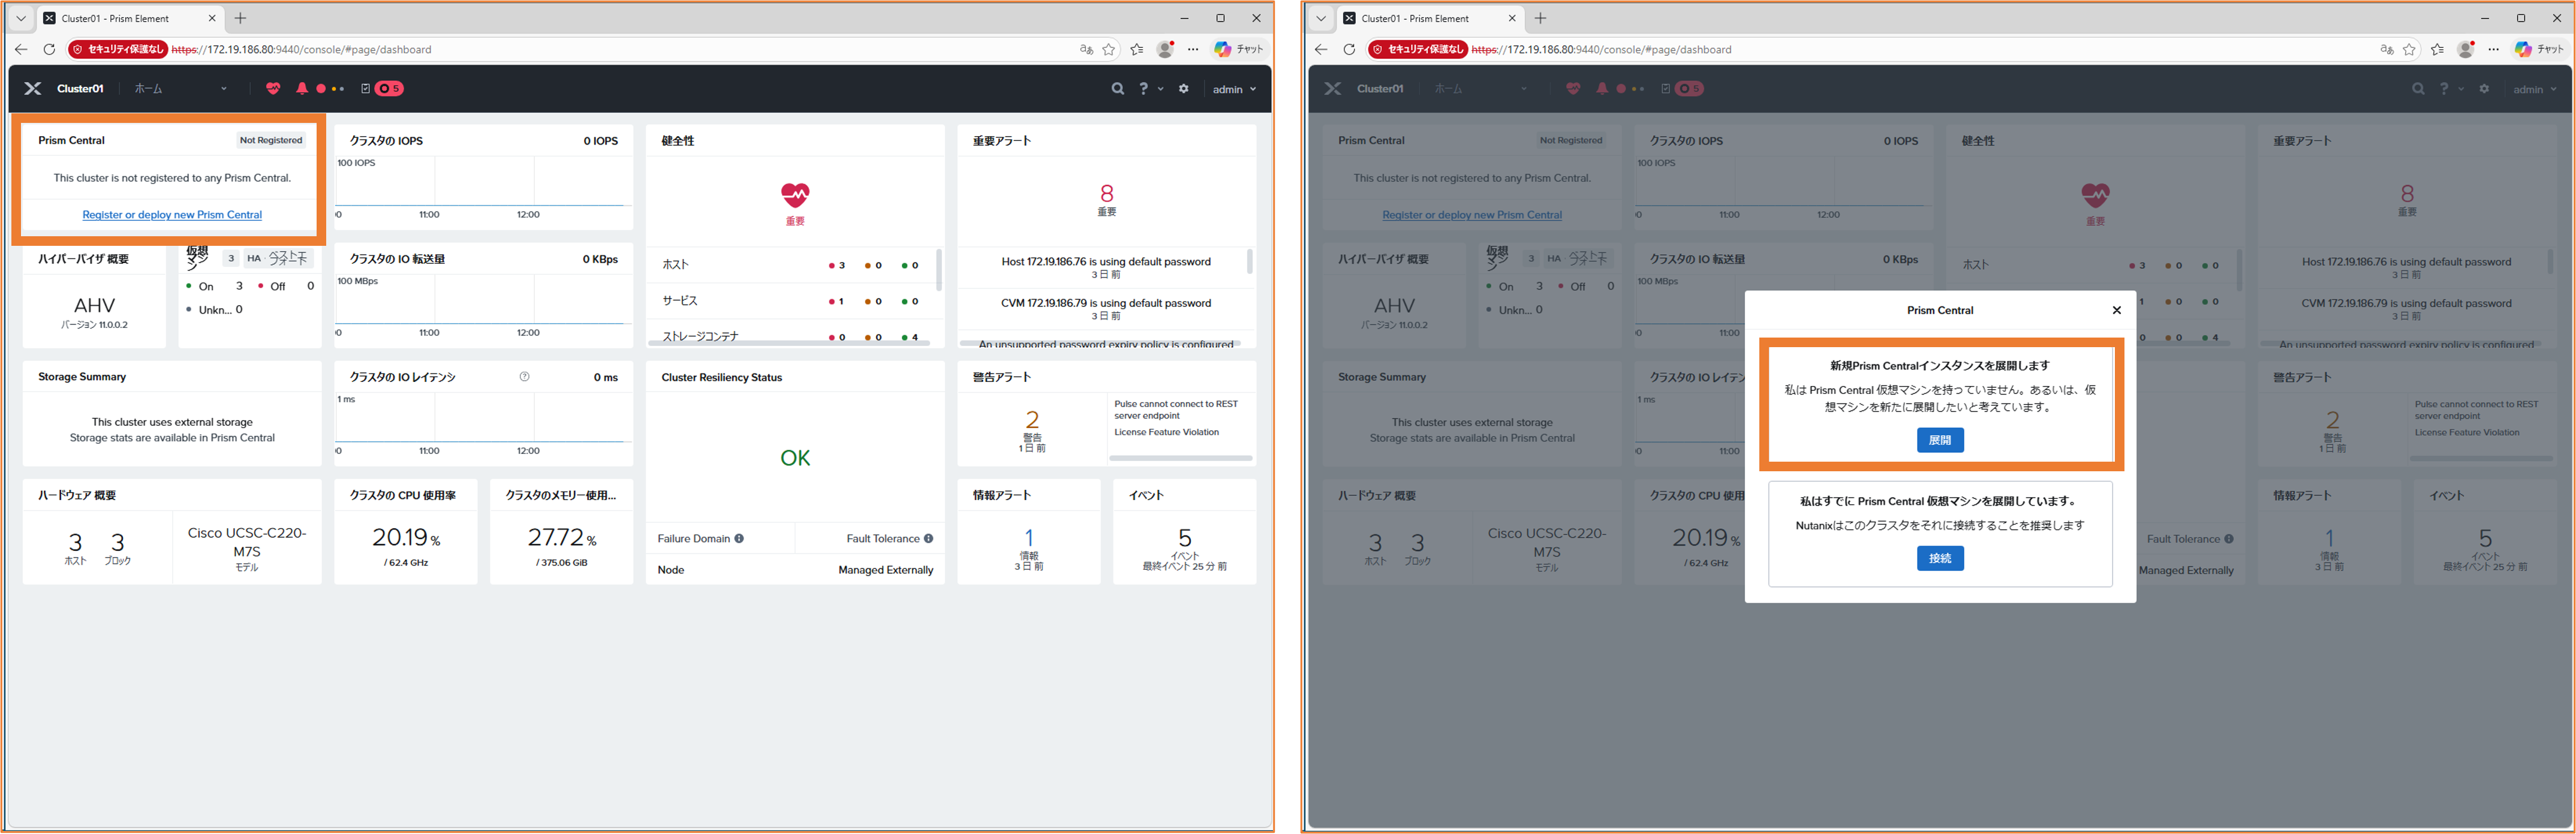Close the Prism Central dialog with X
Viewport: 2576px width, 834px height.
tap(2116, 310)
